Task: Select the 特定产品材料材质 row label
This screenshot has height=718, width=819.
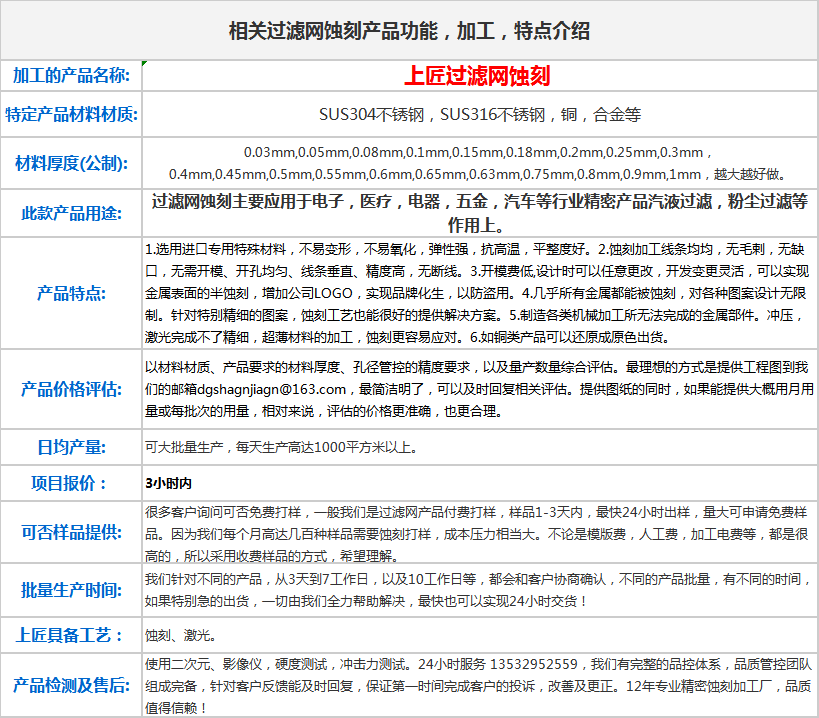Action: (x=71, y=113)
